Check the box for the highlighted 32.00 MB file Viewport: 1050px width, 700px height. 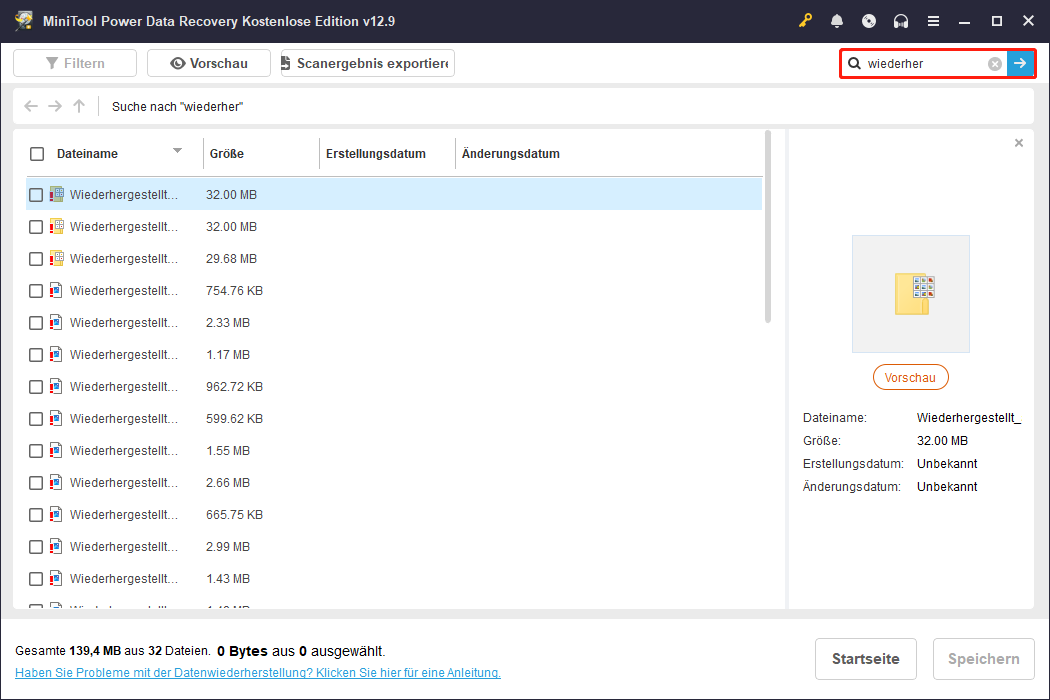(x=36, y=195)
